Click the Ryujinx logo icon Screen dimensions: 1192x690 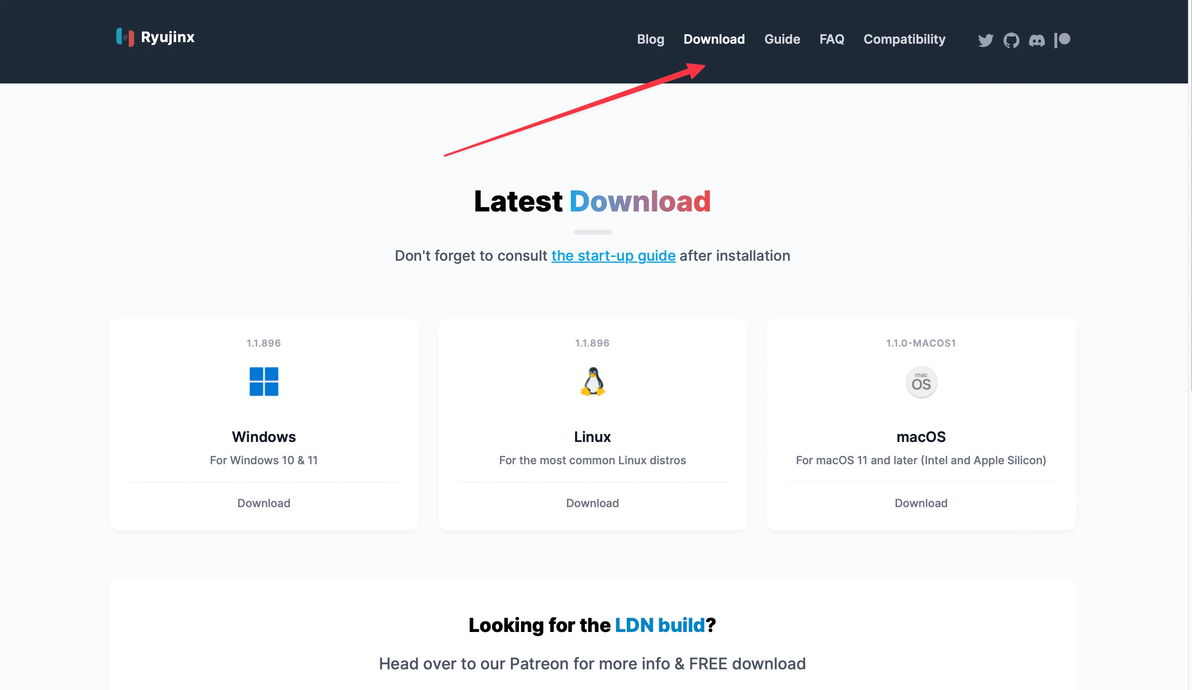125,37
